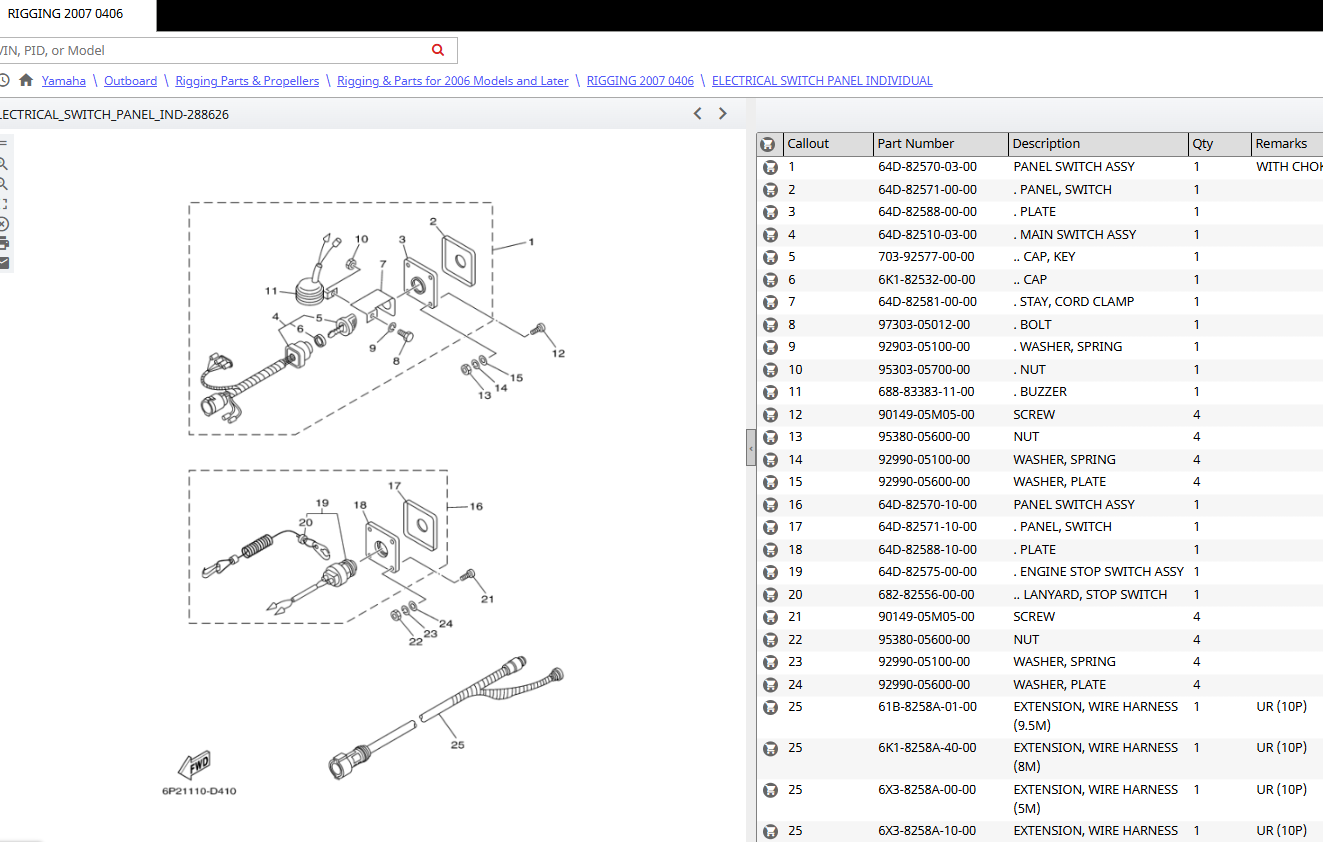
Task: Click the red search magnifier icon
Action: point(438,50)
